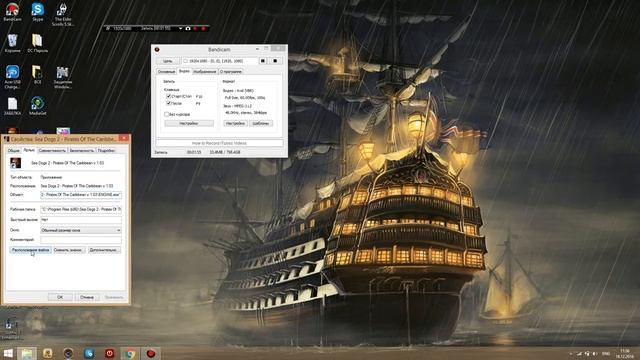This screenshot has height=360, width=640.
Task: Open the Bandicam desktop shortcut
Action: [x=12, y=12]
